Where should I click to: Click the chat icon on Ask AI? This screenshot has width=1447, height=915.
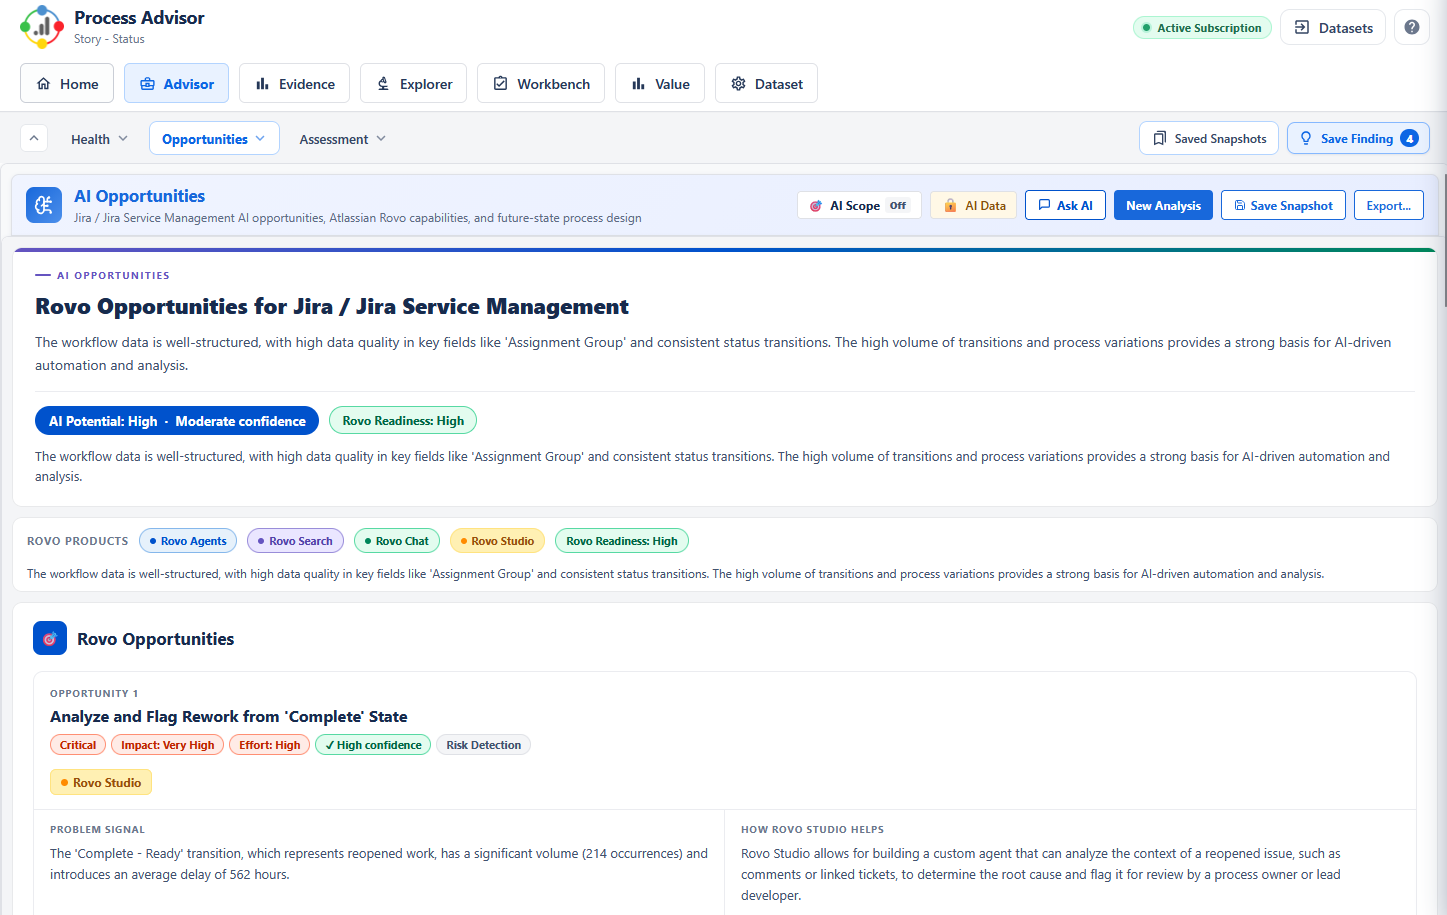1044,205
